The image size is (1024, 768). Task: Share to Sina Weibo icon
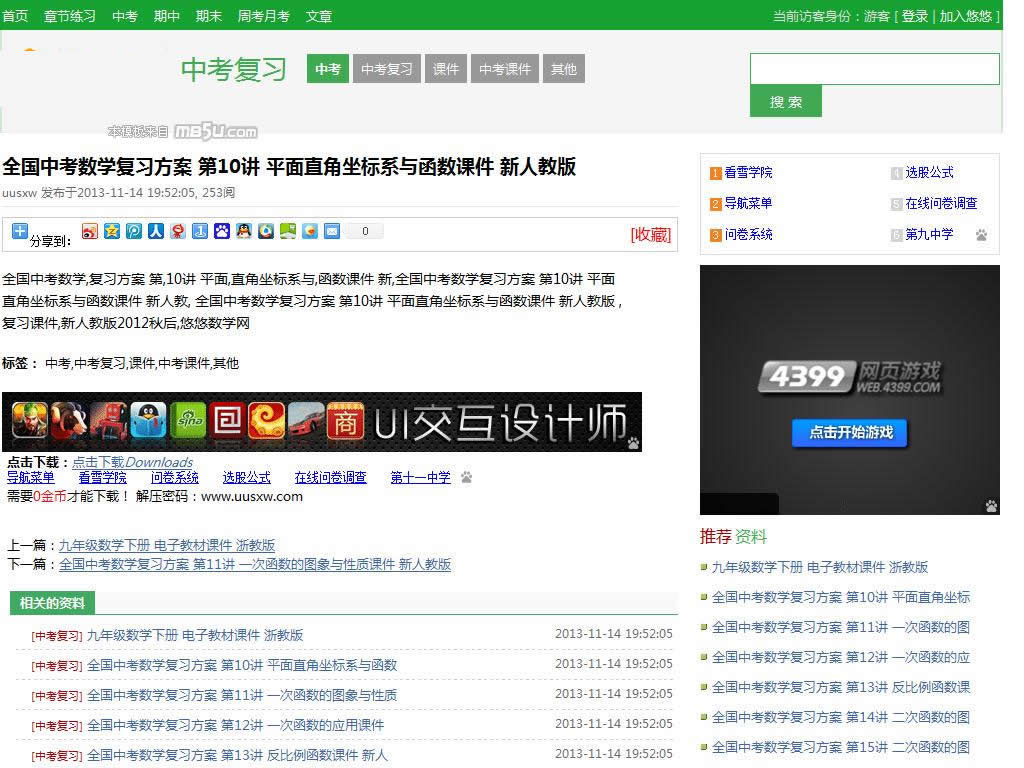click(x=90, y=231)
